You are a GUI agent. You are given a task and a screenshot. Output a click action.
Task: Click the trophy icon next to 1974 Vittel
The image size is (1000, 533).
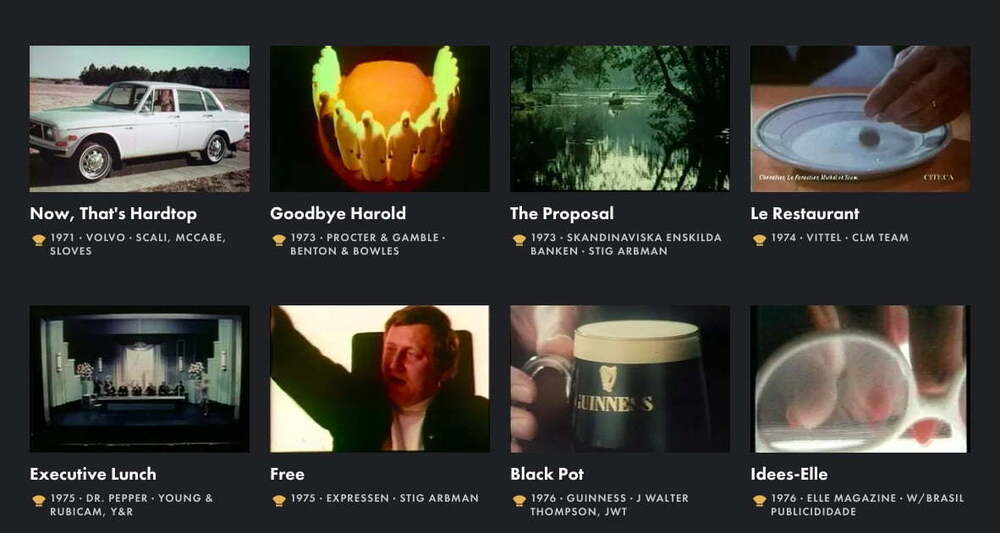tap(759, 240)
